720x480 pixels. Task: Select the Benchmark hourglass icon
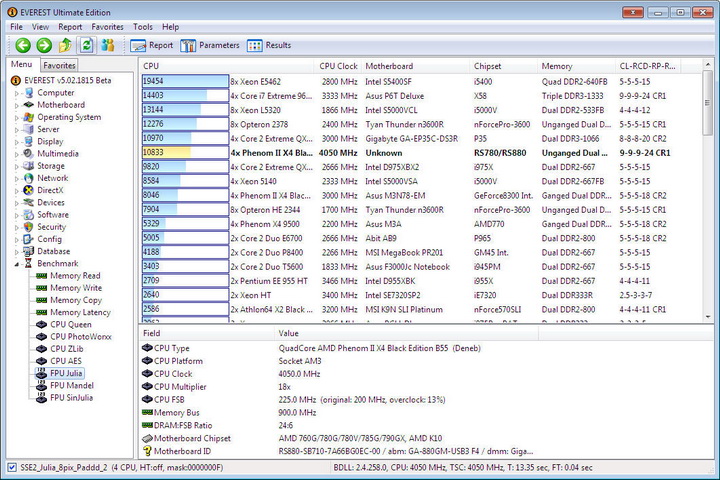[x=29, y=263]
